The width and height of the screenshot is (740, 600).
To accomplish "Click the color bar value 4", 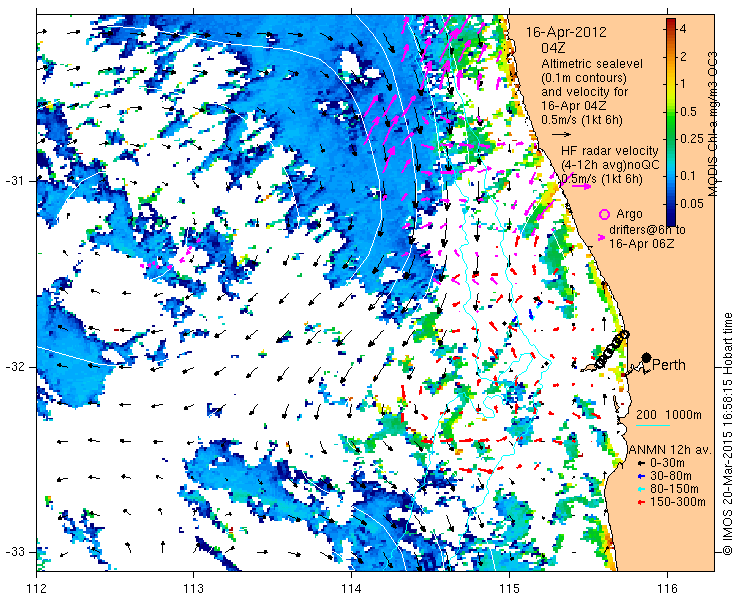I will click(683, 28).
